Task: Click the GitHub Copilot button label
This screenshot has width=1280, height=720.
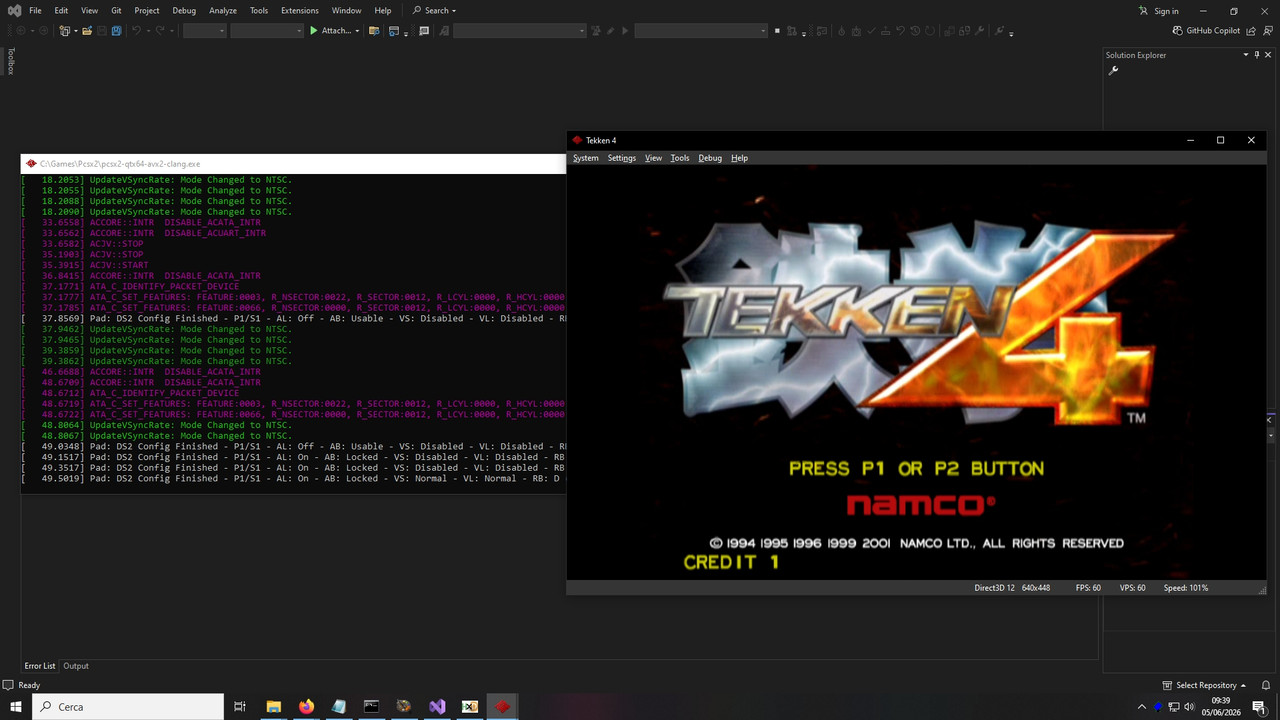Action: pos(1213,31)
